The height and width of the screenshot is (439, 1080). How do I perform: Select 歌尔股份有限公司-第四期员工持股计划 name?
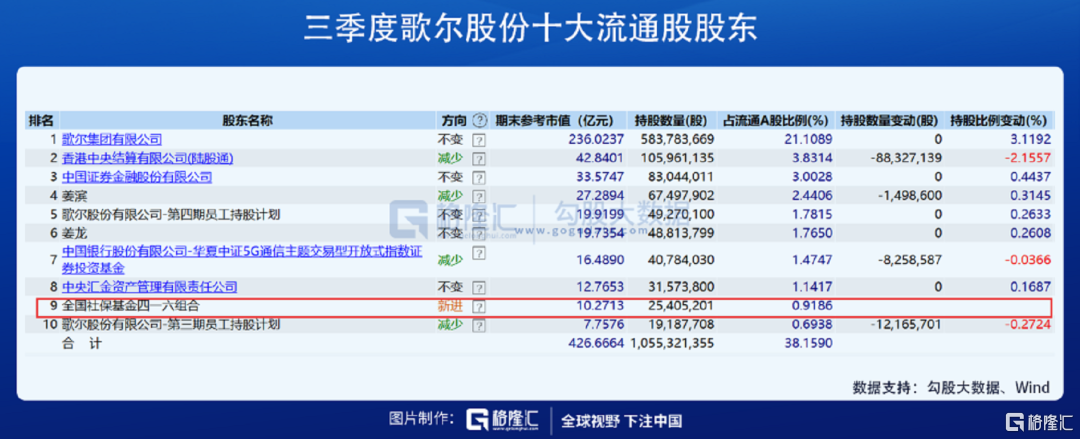171,214
